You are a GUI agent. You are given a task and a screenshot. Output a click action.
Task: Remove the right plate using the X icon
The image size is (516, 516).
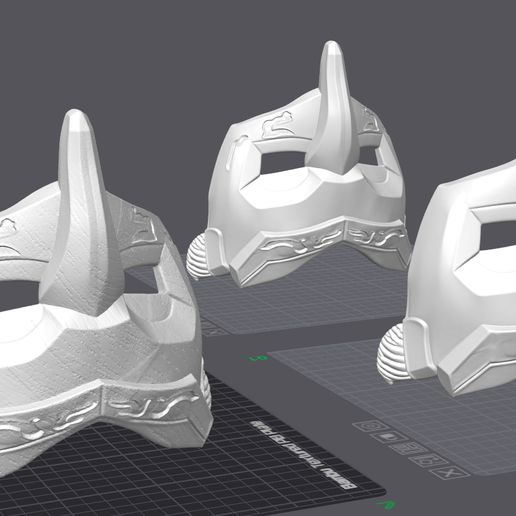449,473
